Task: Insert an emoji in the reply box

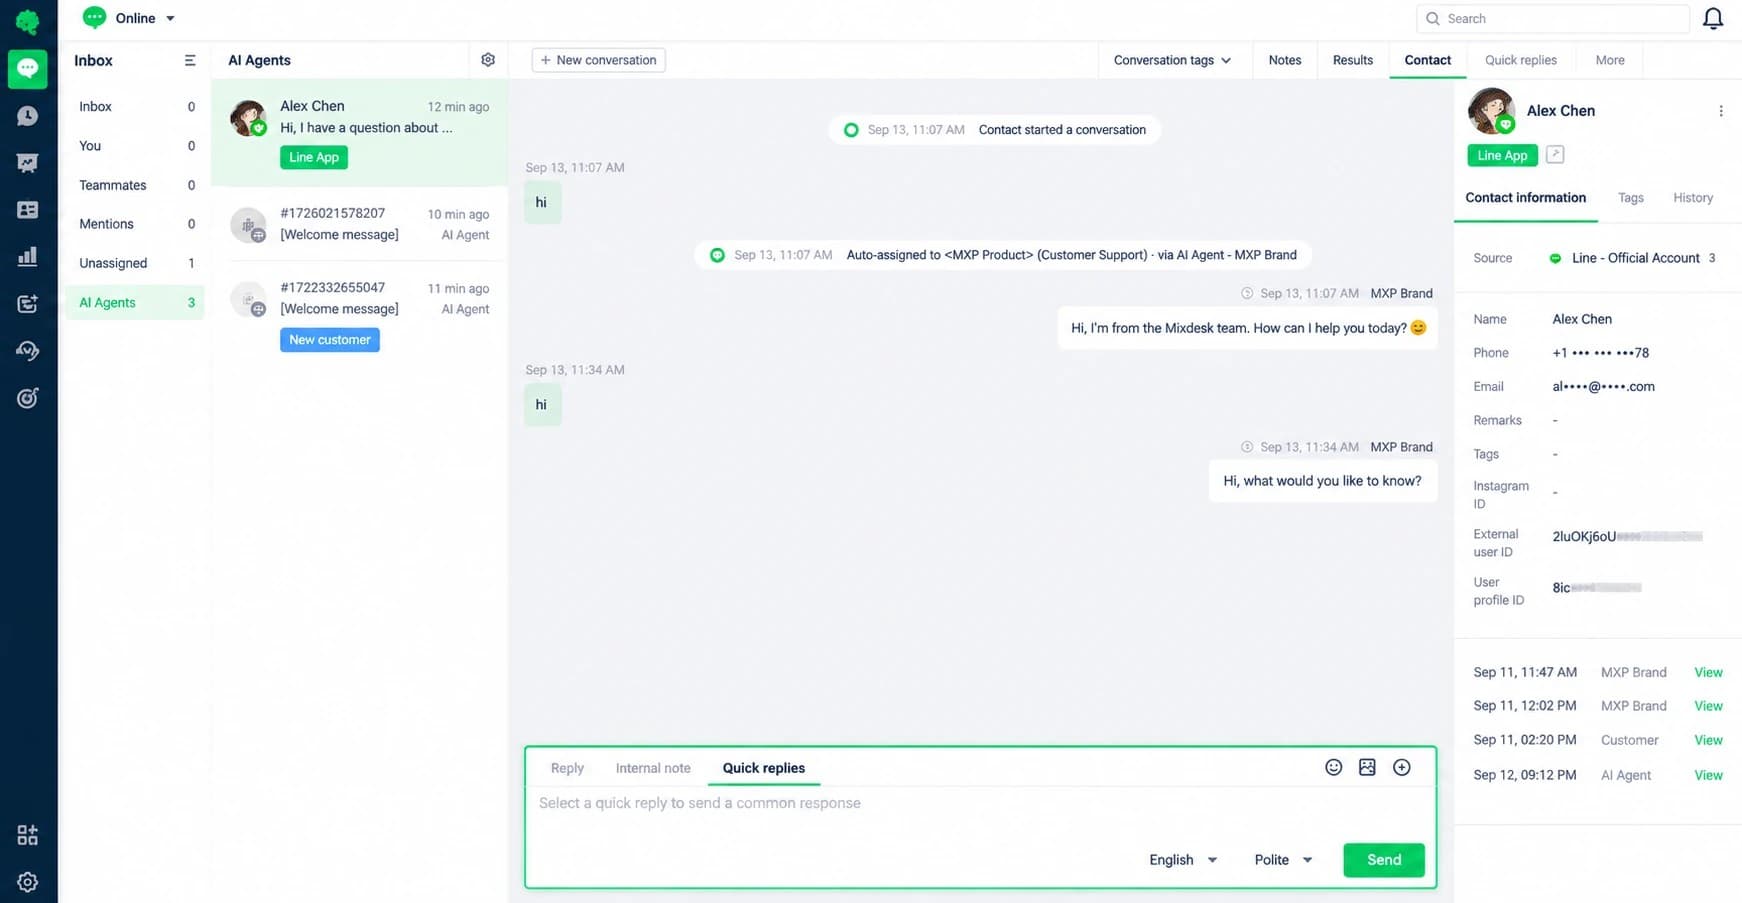Action: (x=1333, y=767)
